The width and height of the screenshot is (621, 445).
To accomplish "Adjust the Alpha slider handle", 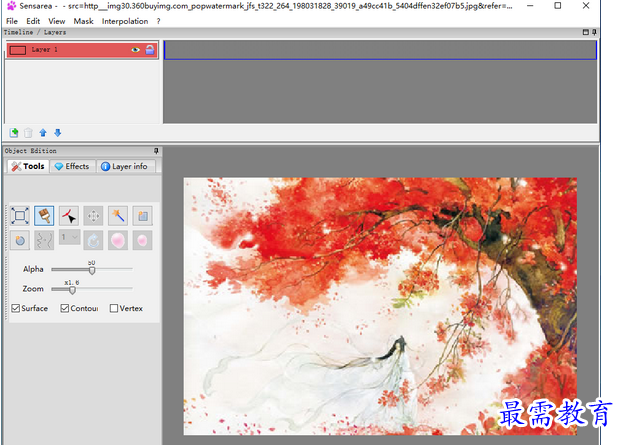I will (x=92, y=270).
